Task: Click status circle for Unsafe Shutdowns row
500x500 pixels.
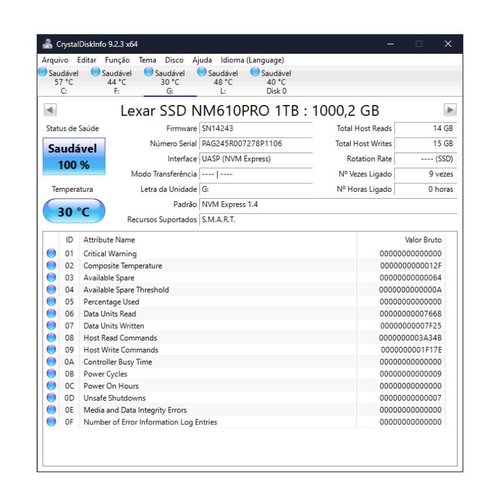Action: (x=51, y=398)
